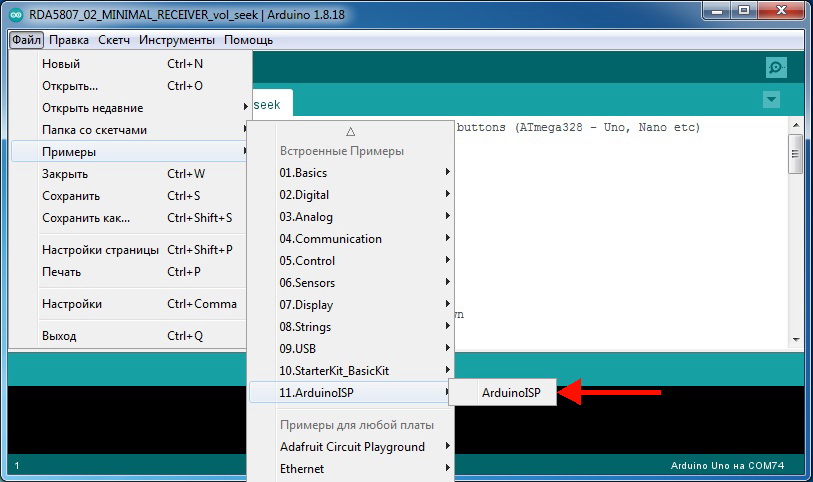Screen dimensions: 813x482
Task: Choose Новый from the File menu
Action: (x=129, y=64)
